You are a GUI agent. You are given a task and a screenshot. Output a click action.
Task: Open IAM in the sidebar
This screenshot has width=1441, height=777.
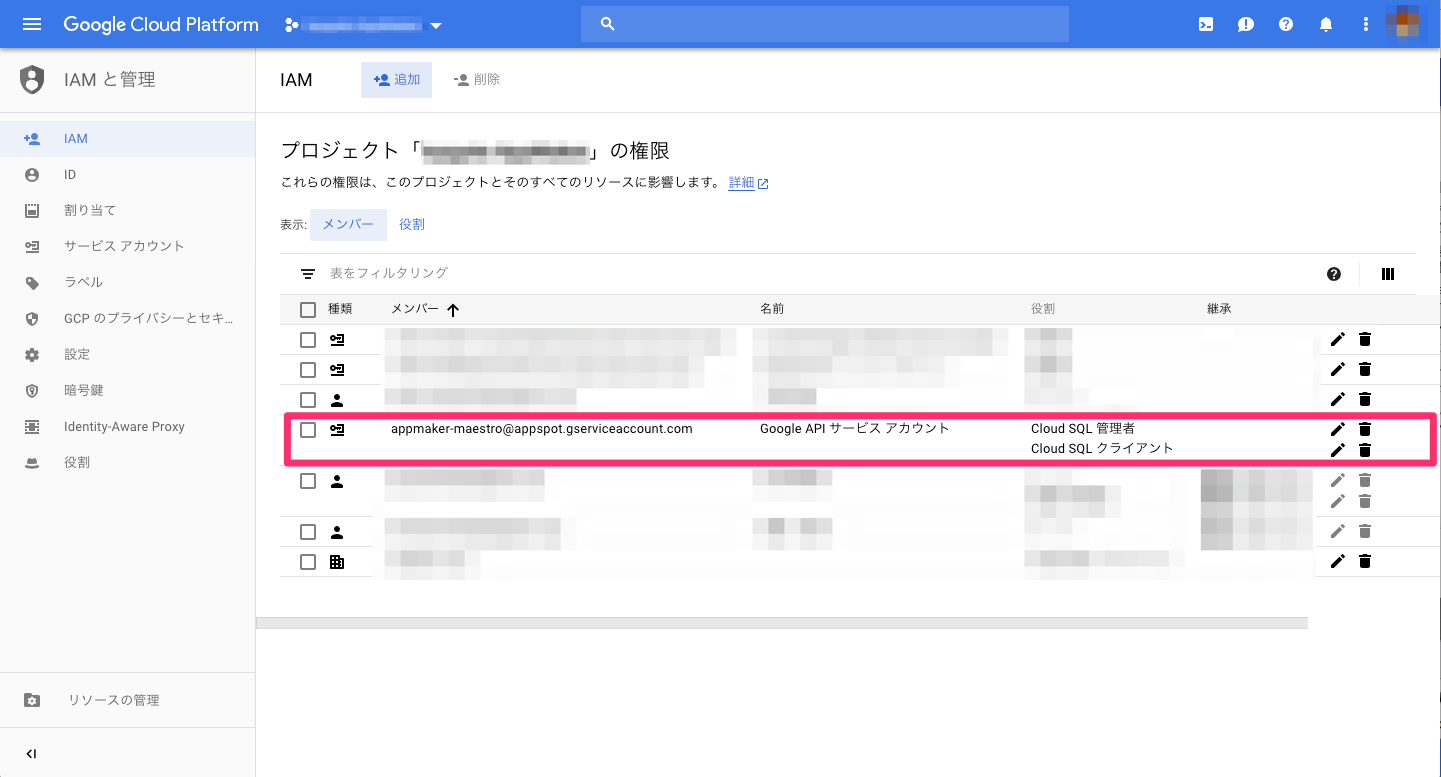tap(127, 139)
